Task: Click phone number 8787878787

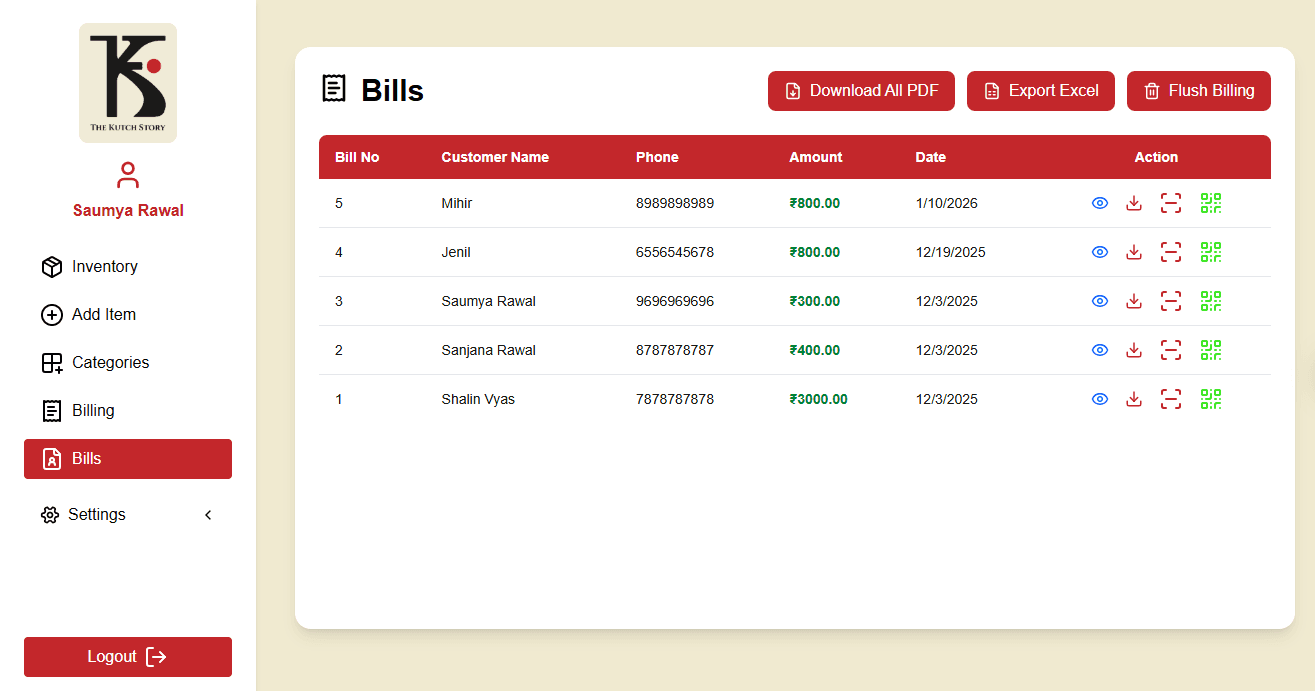Action: click(x=675, y=350)
